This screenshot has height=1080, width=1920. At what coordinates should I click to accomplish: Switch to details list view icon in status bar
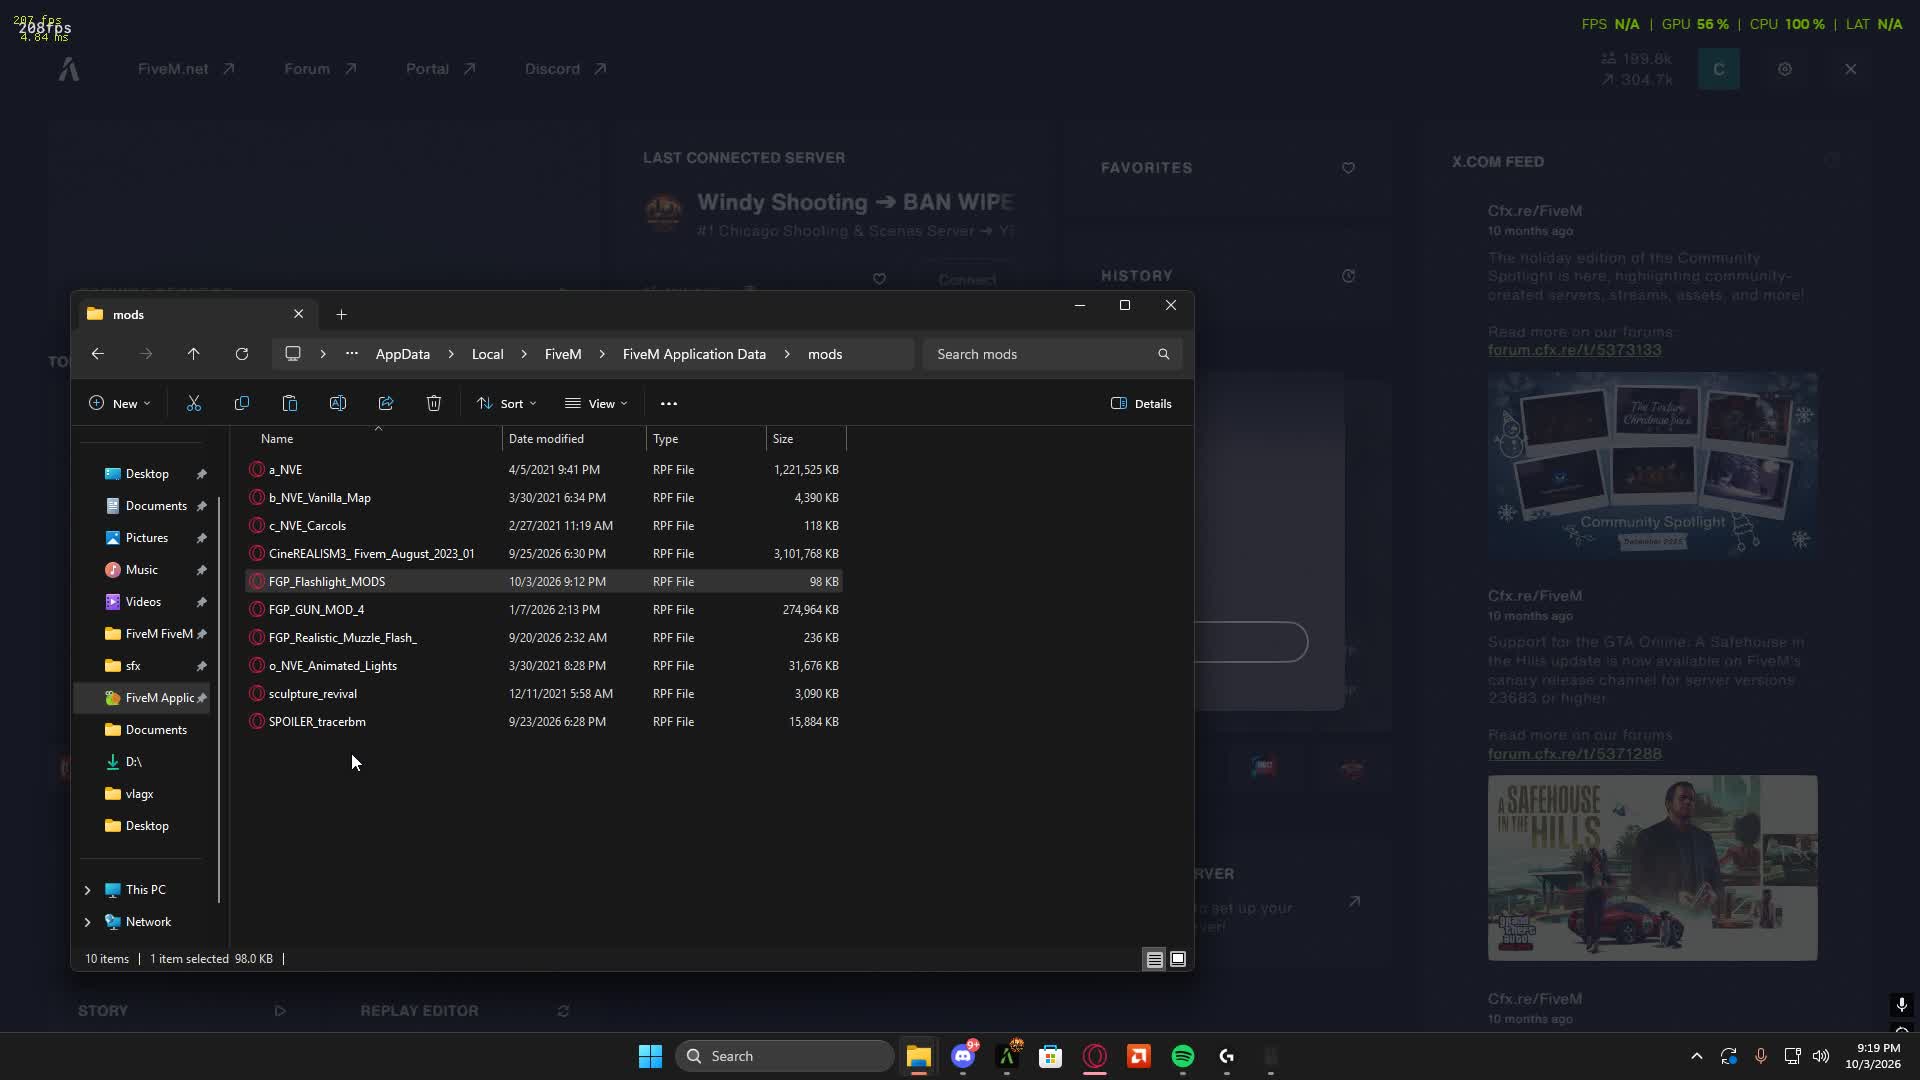coord(1154,959)
